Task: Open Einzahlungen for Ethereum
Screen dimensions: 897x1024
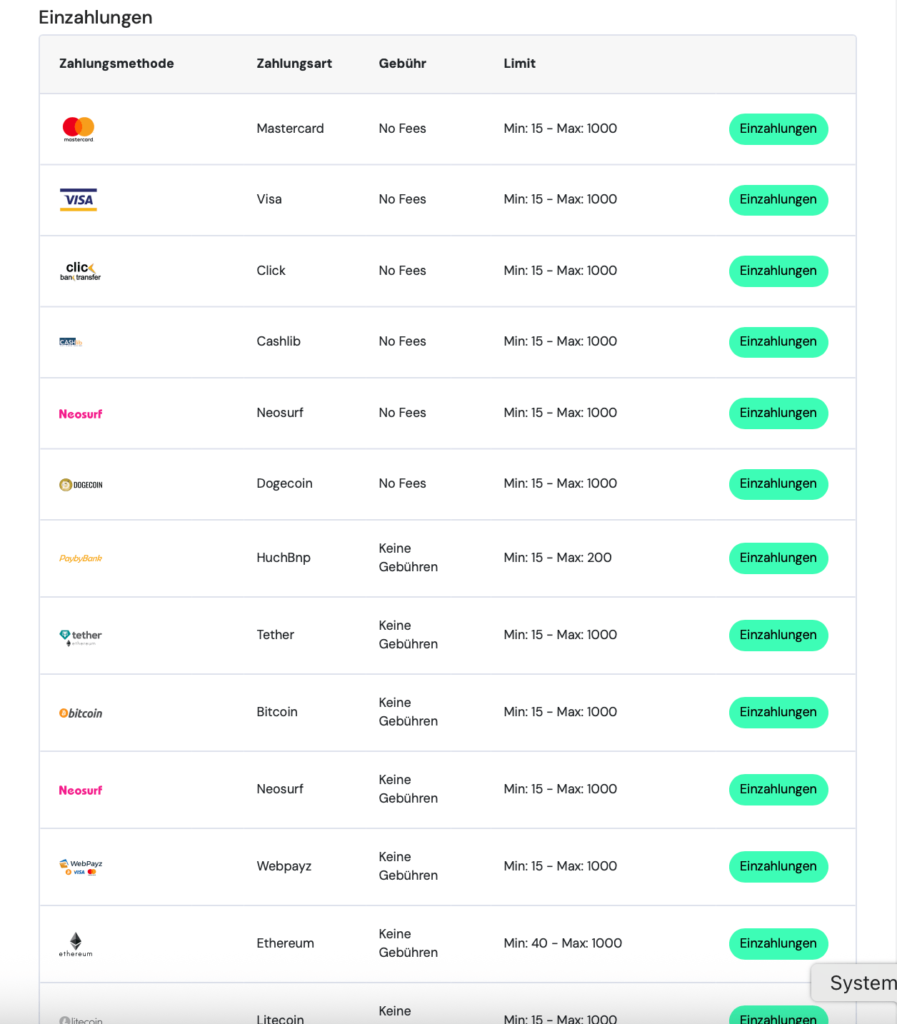Action: pyautogui.click(x=778, y=944)
